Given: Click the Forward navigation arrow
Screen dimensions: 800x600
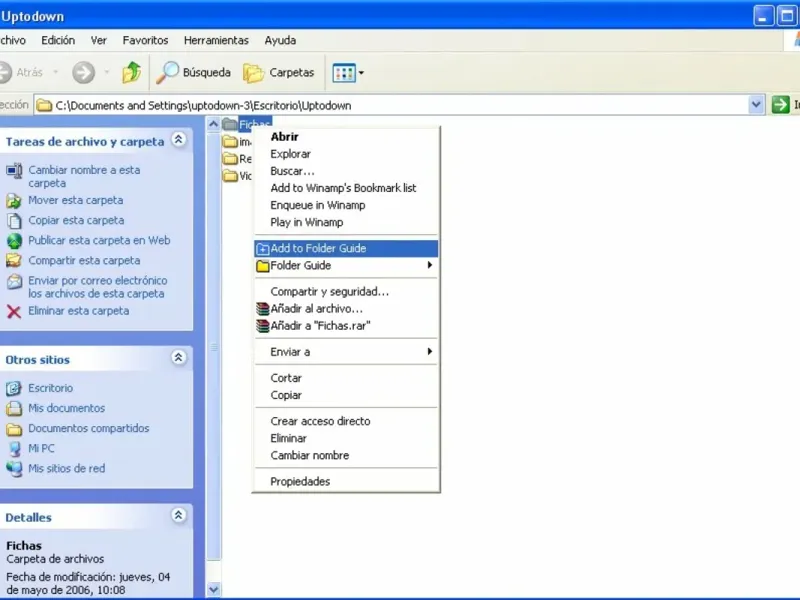Looking at the screenshot, I should [84, 72].
